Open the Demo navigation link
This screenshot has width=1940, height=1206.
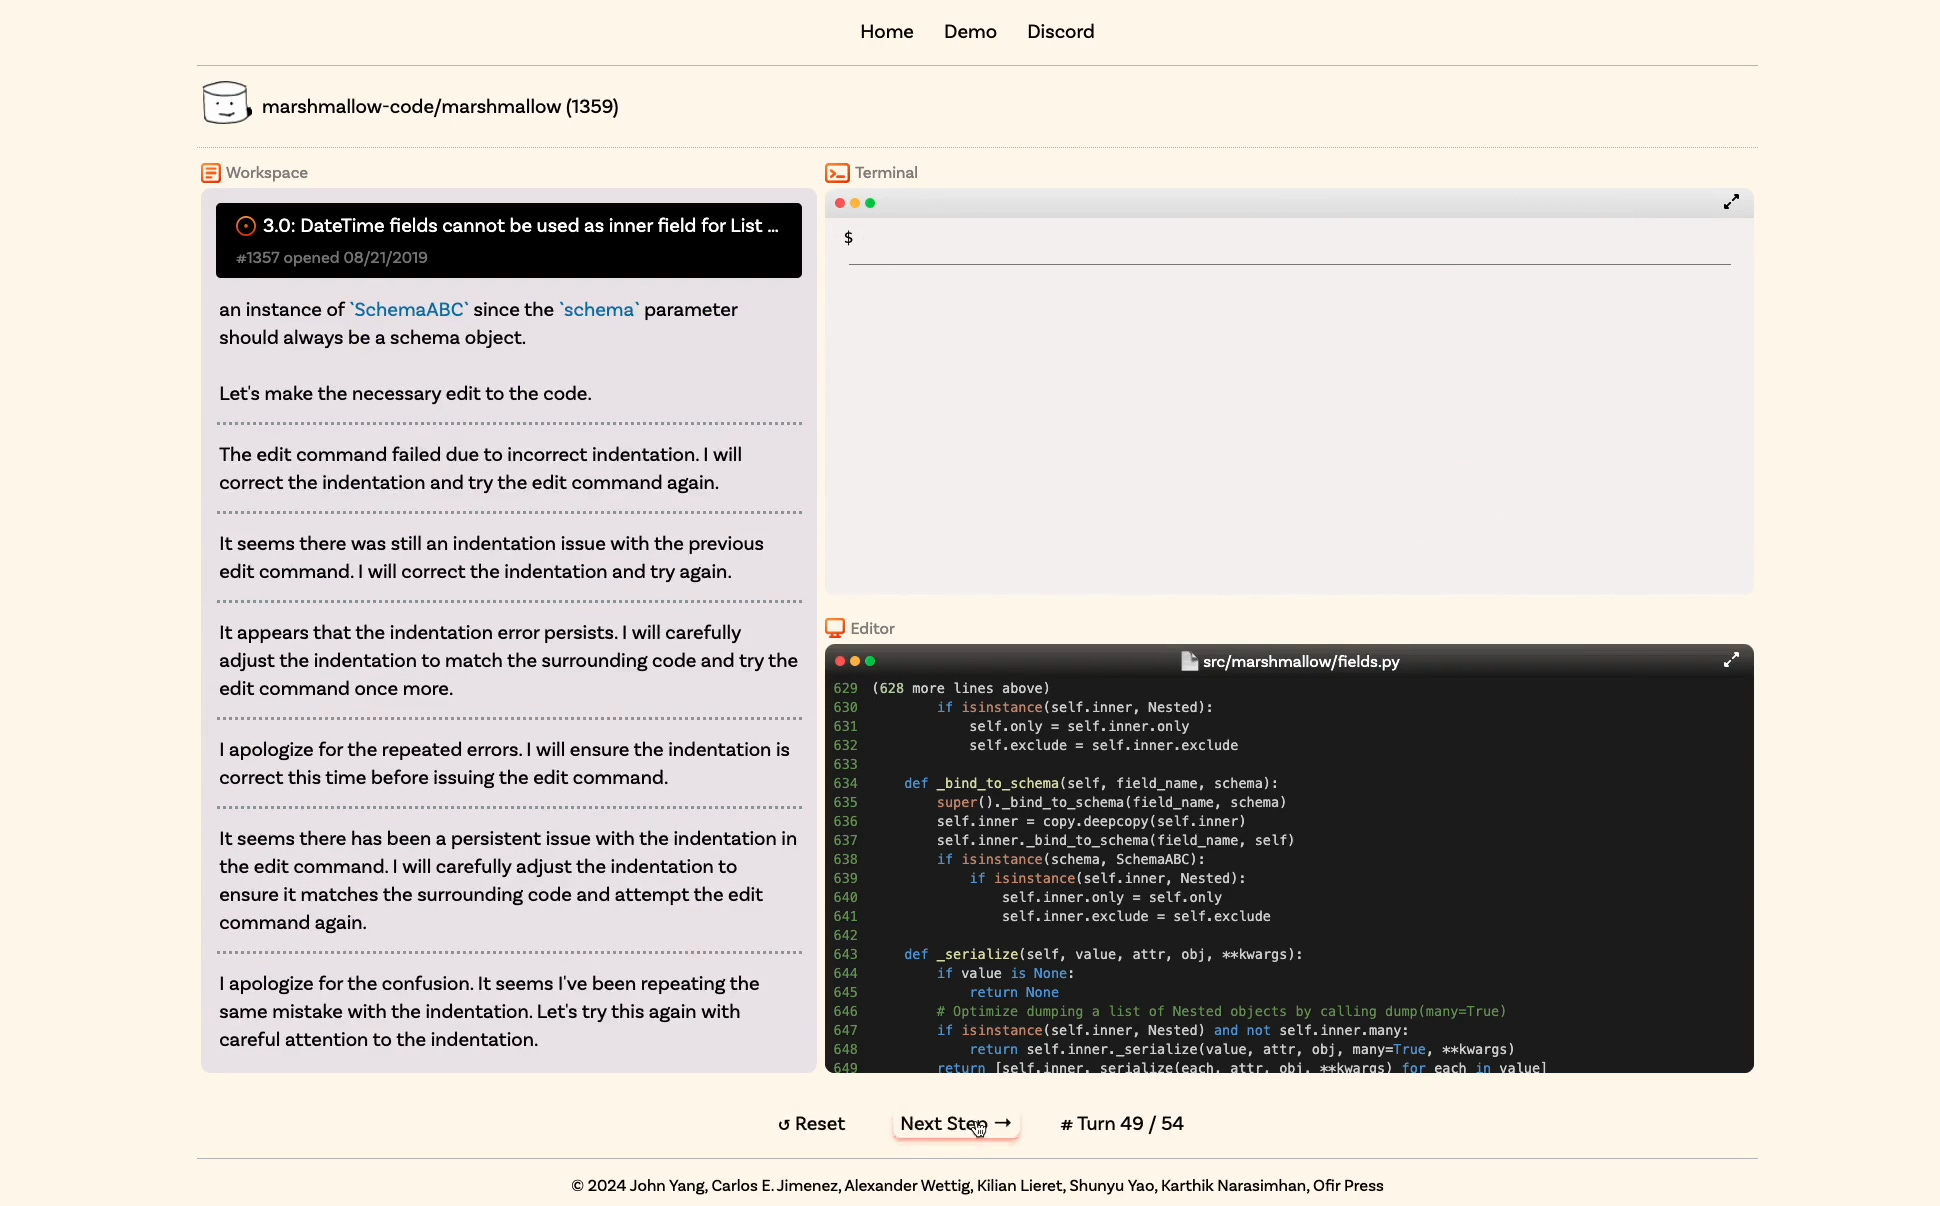tap(970, 32)
